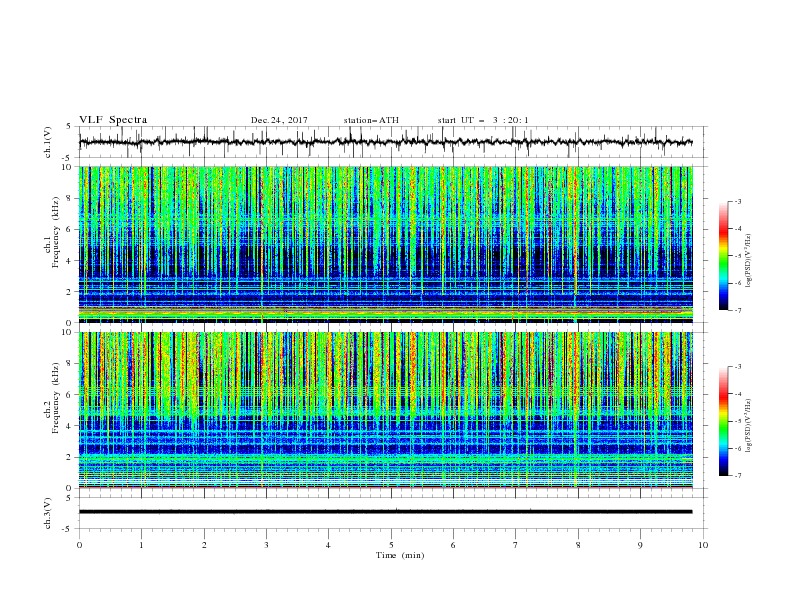Click the "-3" value on ch.2 color bar
The height and width of the screenshot is (612, 792).
pyautogui.click(x=738, y=367)
